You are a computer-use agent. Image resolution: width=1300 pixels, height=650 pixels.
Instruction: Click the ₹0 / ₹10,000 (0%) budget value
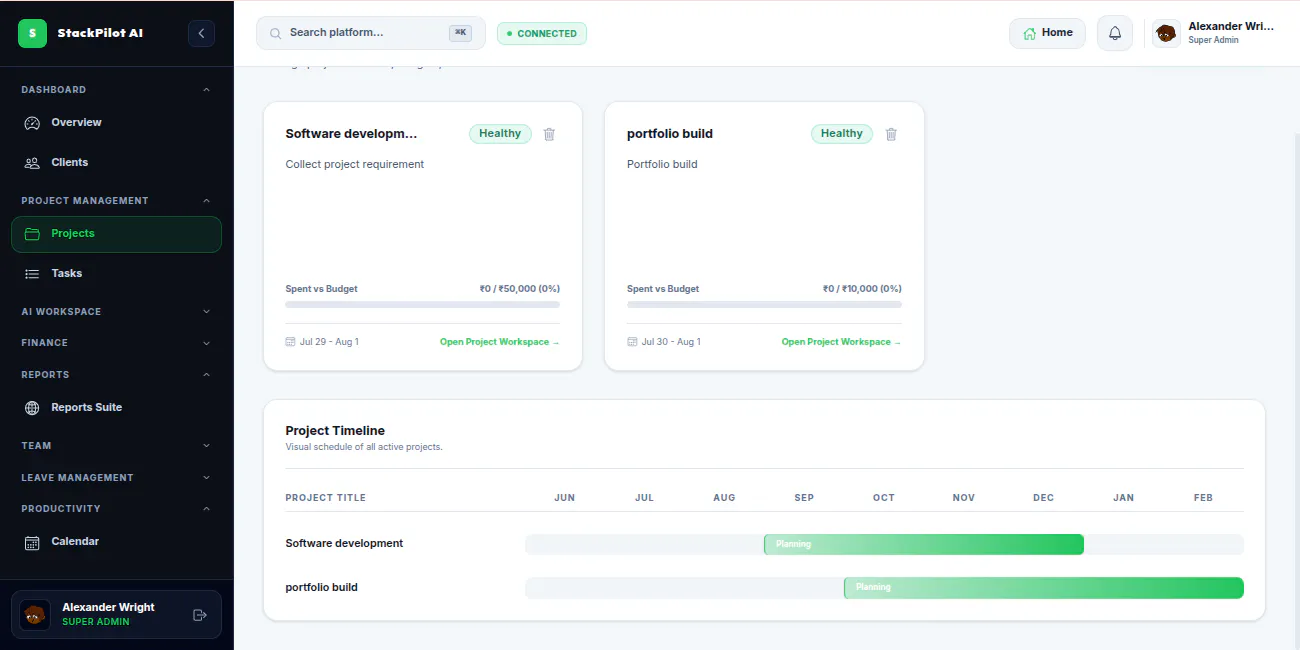pos(862,289)
